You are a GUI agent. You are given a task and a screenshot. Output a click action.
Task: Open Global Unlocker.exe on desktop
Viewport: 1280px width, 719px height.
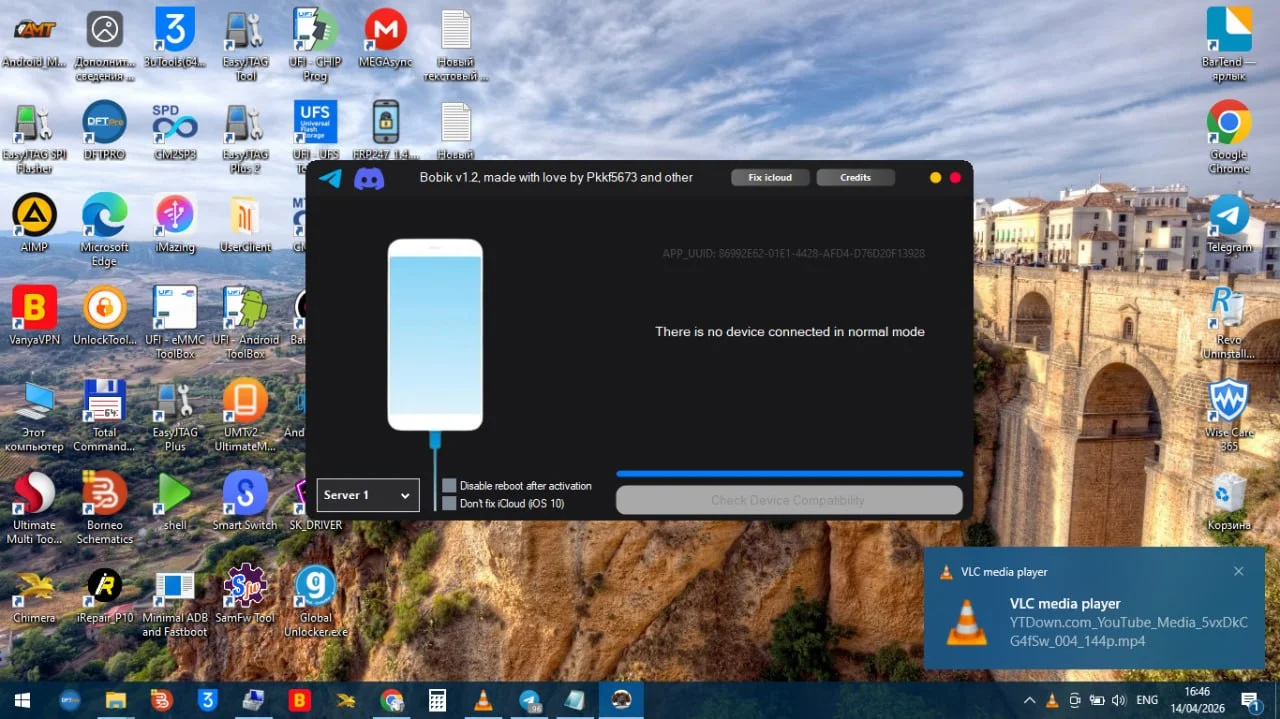316,601
